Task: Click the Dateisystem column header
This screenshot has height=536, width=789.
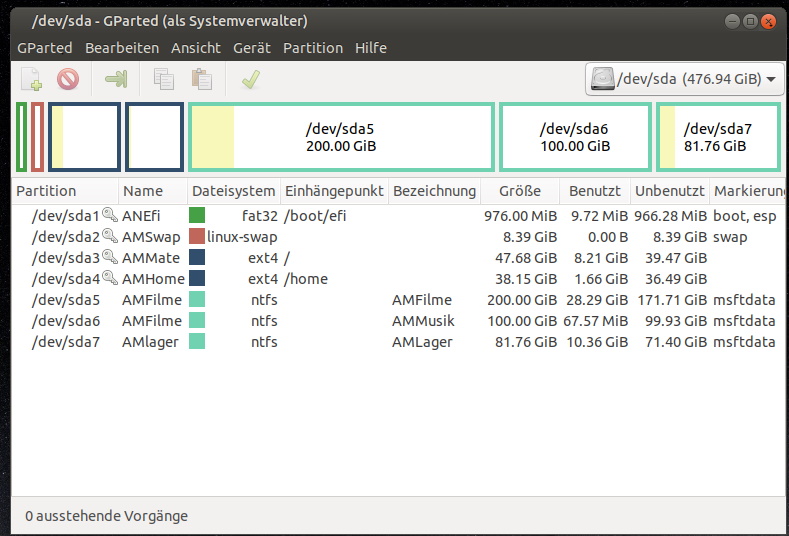Action: pyautogui.click(x=233, y=191)
